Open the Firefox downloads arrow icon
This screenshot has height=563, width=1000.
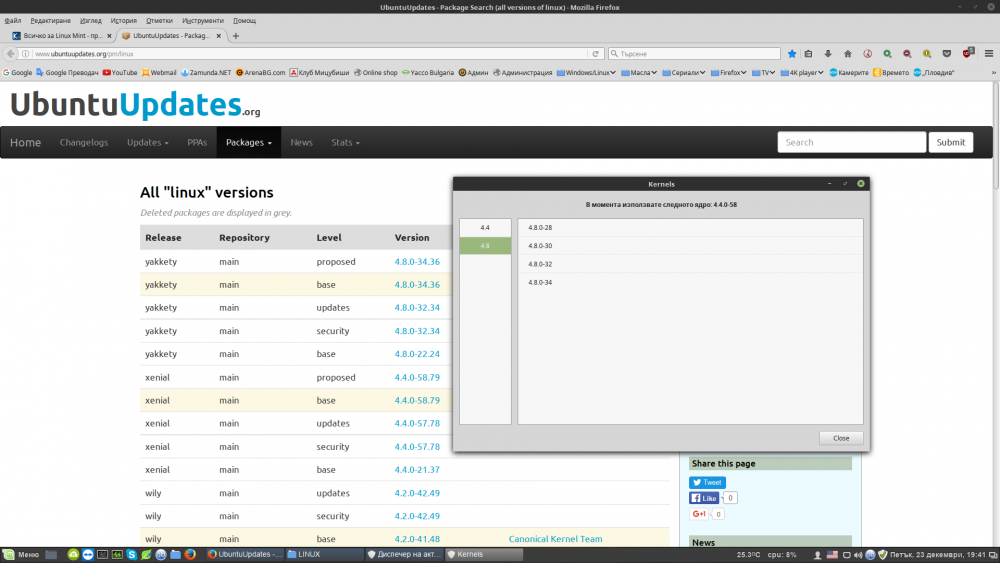pos(828,54)
